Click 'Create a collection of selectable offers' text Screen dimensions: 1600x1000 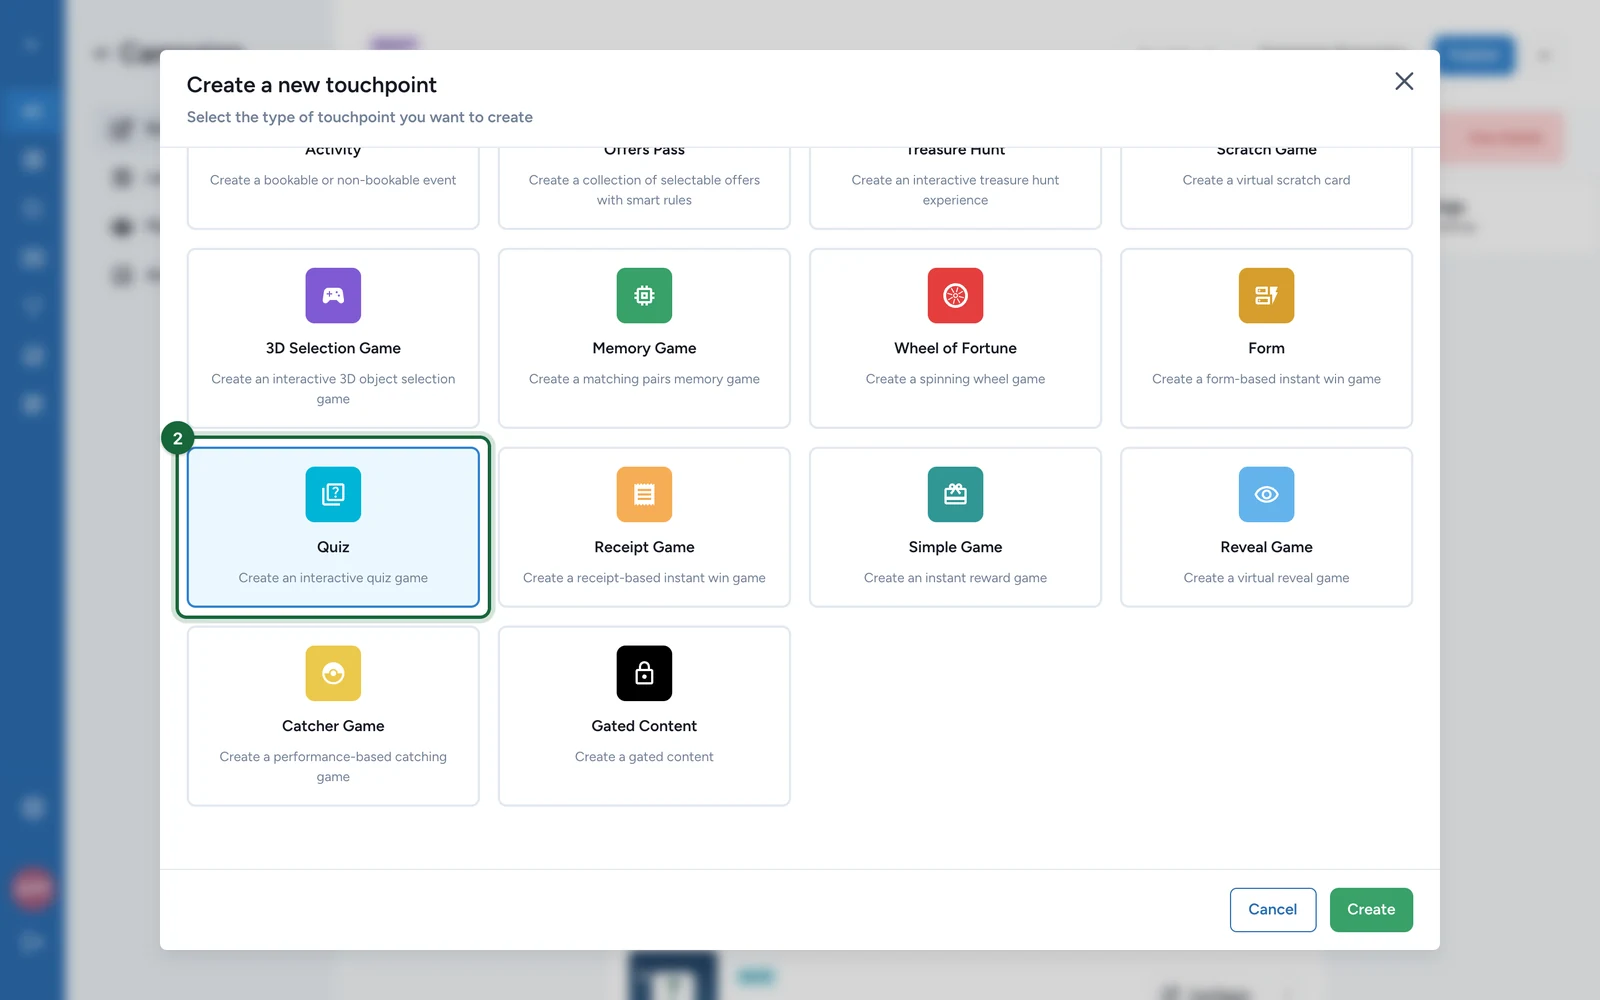tap(644, 180)
